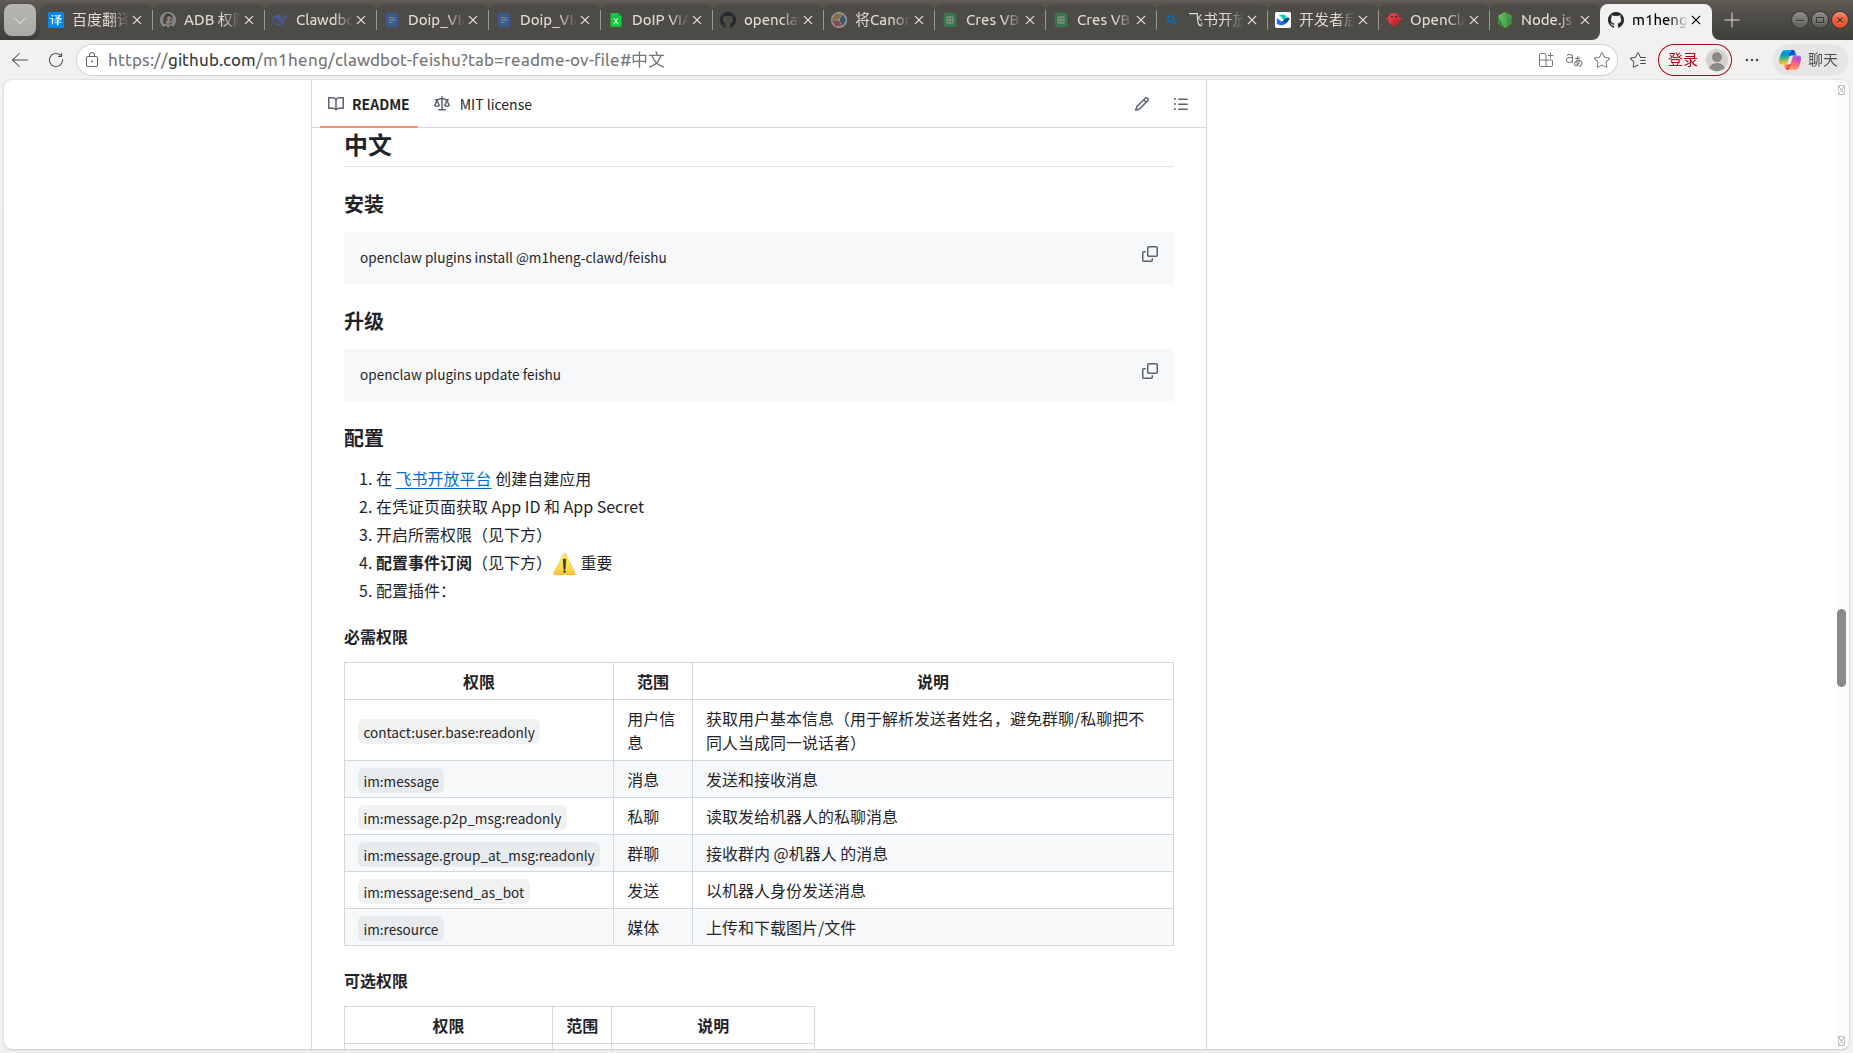Close the 百度翻译 browser tab
The image size is (1853, 1053).
tap(137, 20)
